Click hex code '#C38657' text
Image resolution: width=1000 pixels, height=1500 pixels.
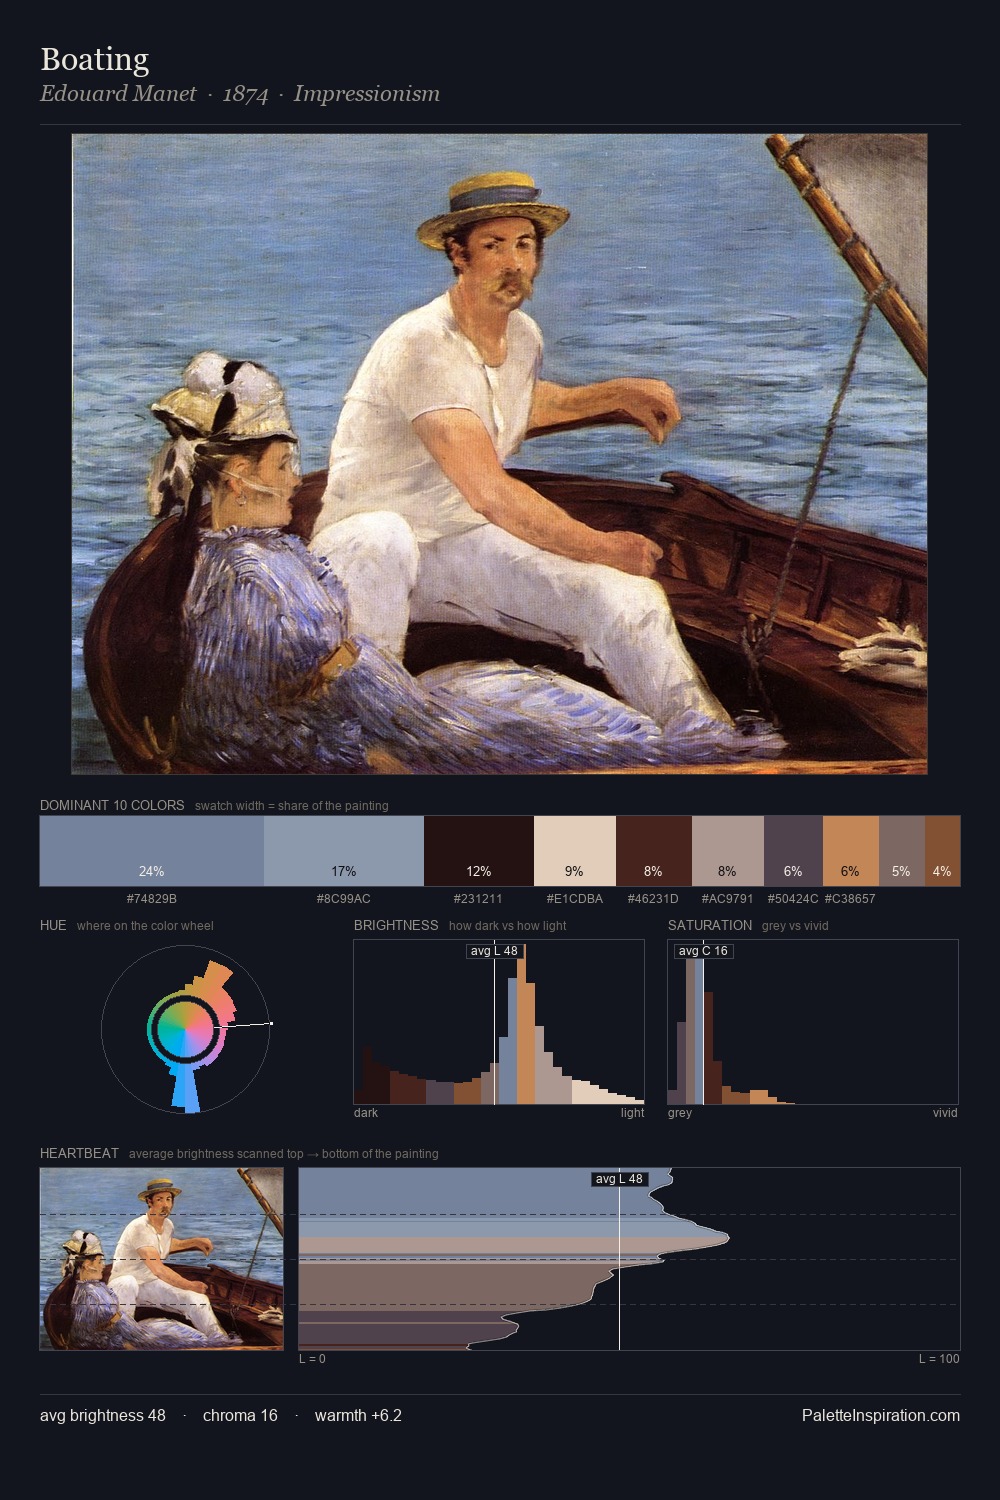pyautogui.click(x=850, y=899)
